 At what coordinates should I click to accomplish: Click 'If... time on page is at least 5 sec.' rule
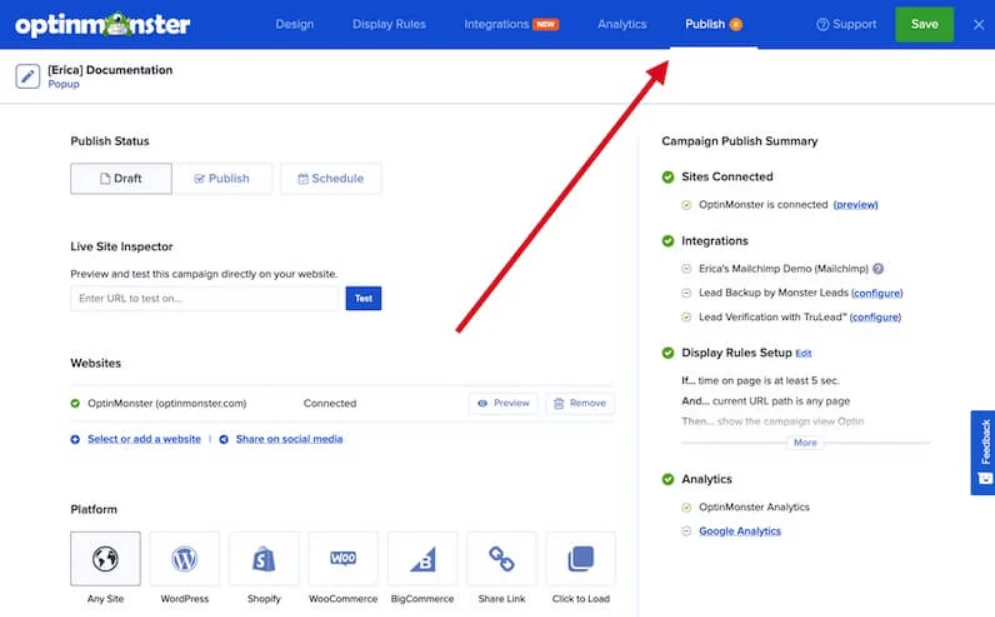[x=760, y=381]
